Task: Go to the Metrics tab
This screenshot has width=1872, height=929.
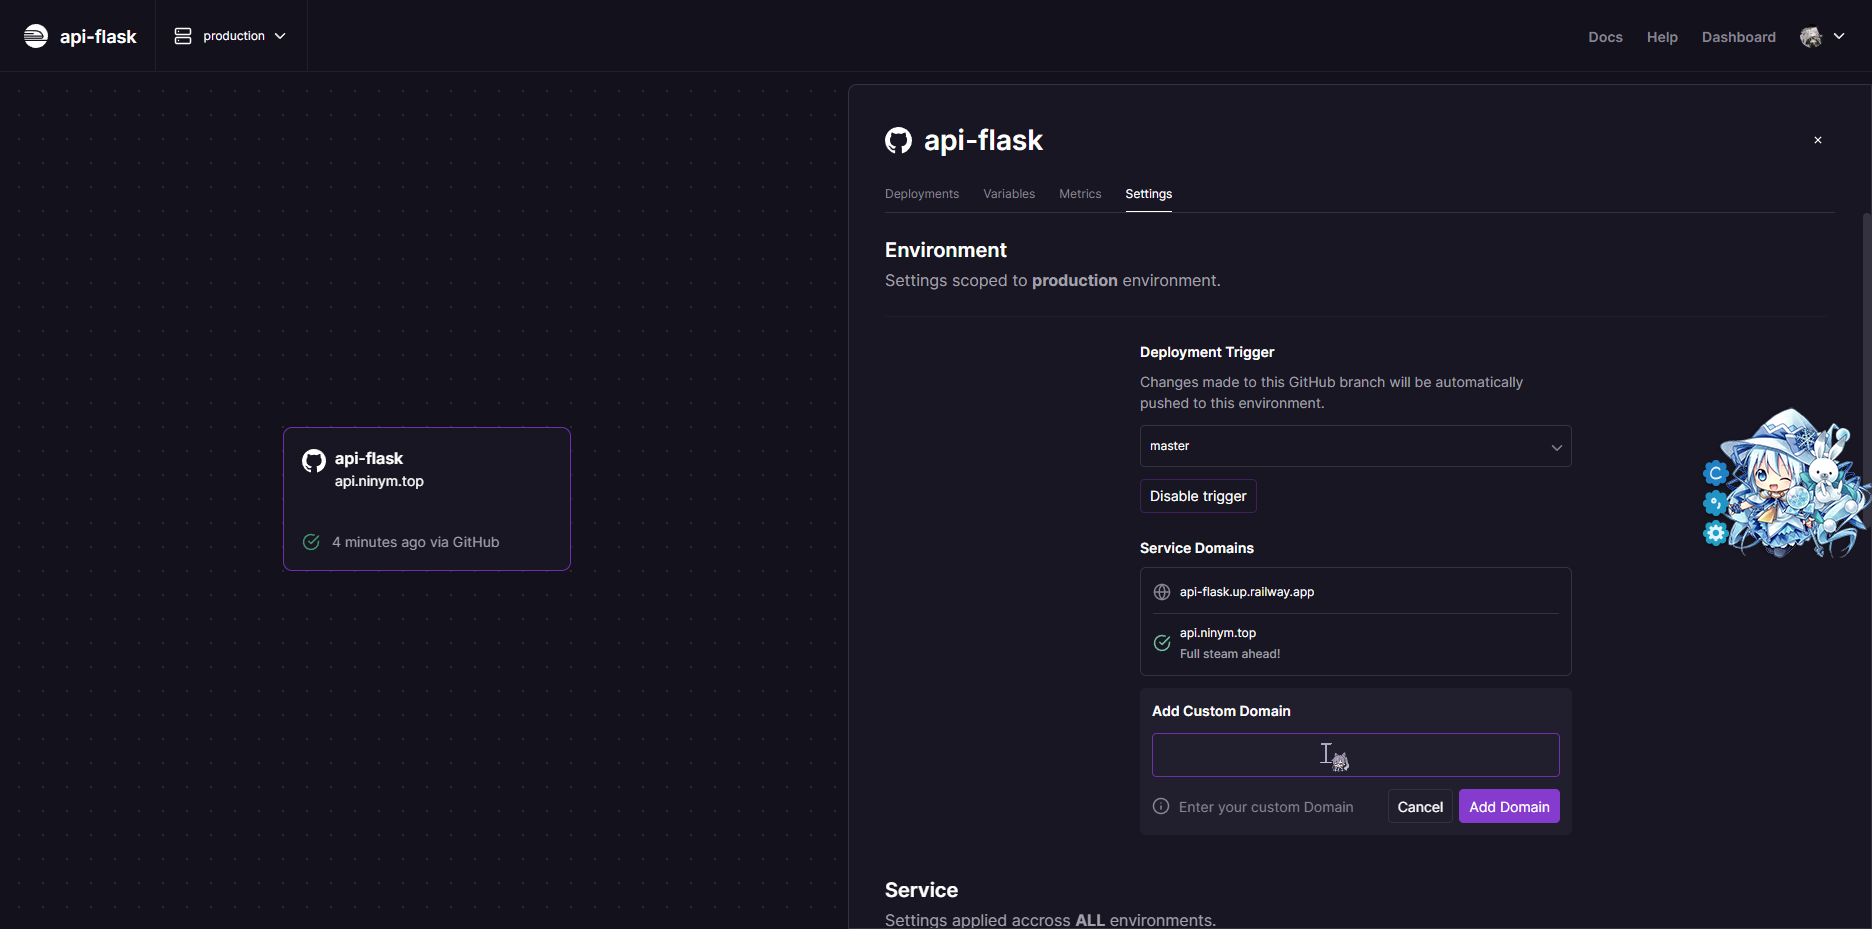Action: coord(1080,194)
